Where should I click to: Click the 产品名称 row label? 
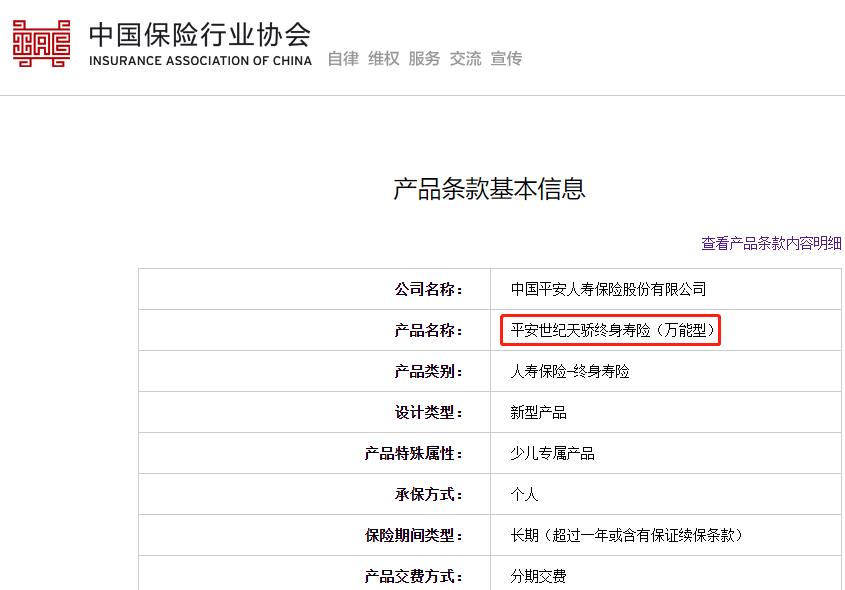(433, 330)
